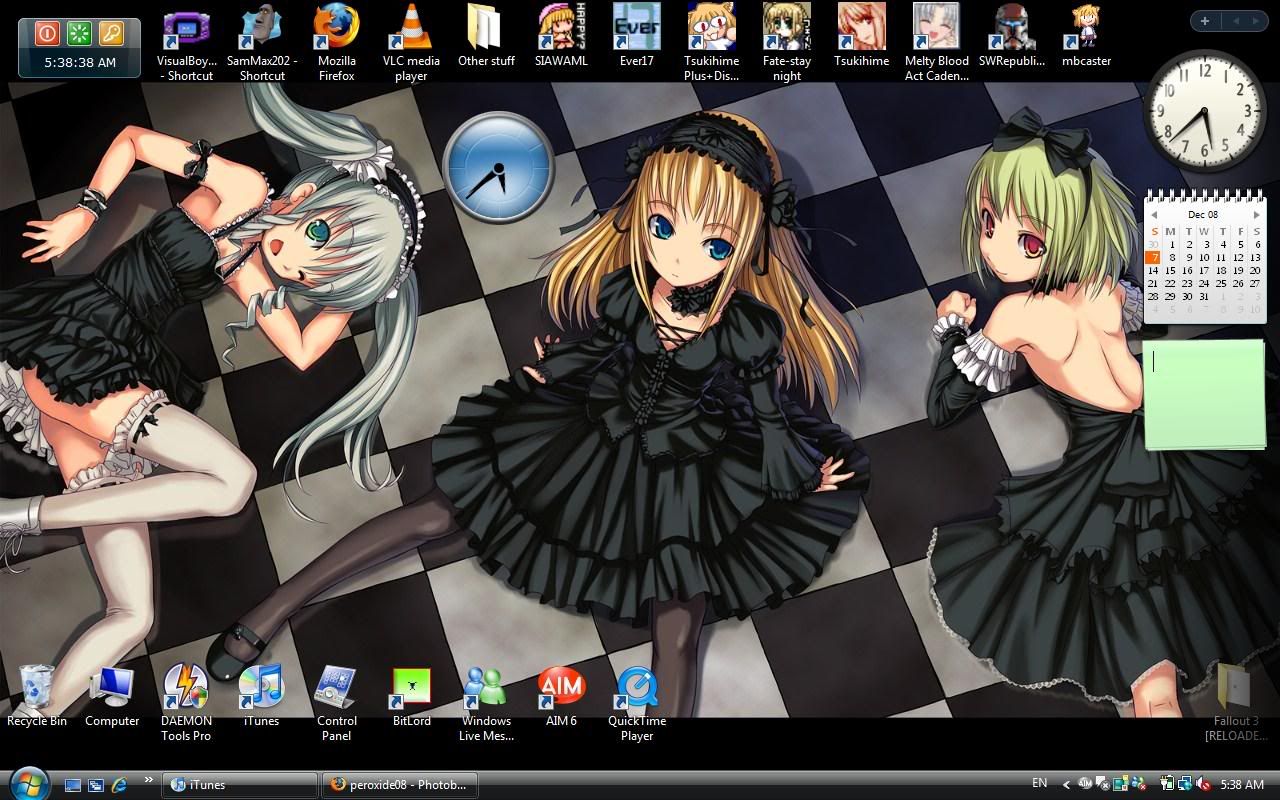Go to previous month in the calendar gadget
The width and height of the screenshot is (1280, 800).
pyautogui.click(x=1153, y=215)
